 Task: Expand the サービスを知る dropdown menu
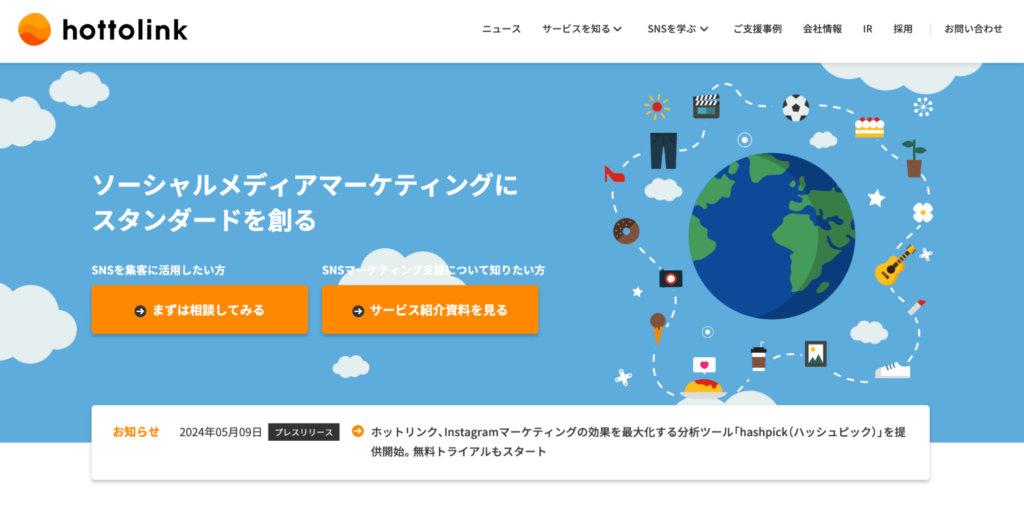(x=582, y=29)
